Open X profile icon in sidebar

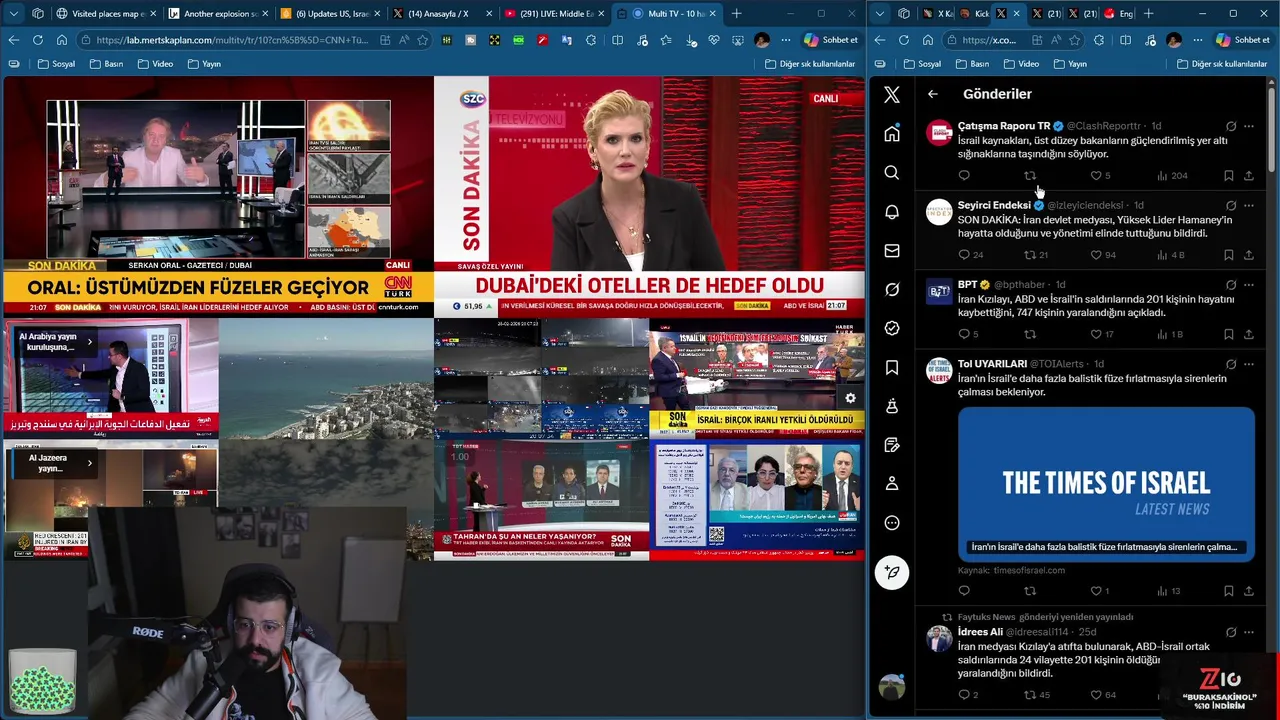coord(892,484)
